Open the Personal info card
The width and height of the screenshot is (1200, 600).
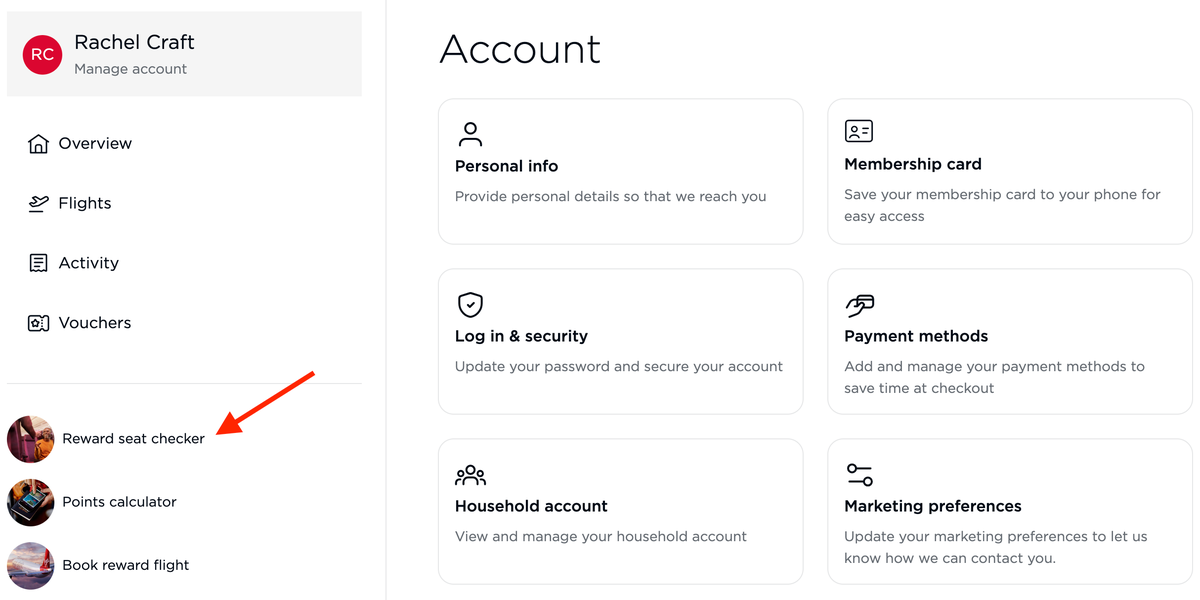[x=620, y=171]
